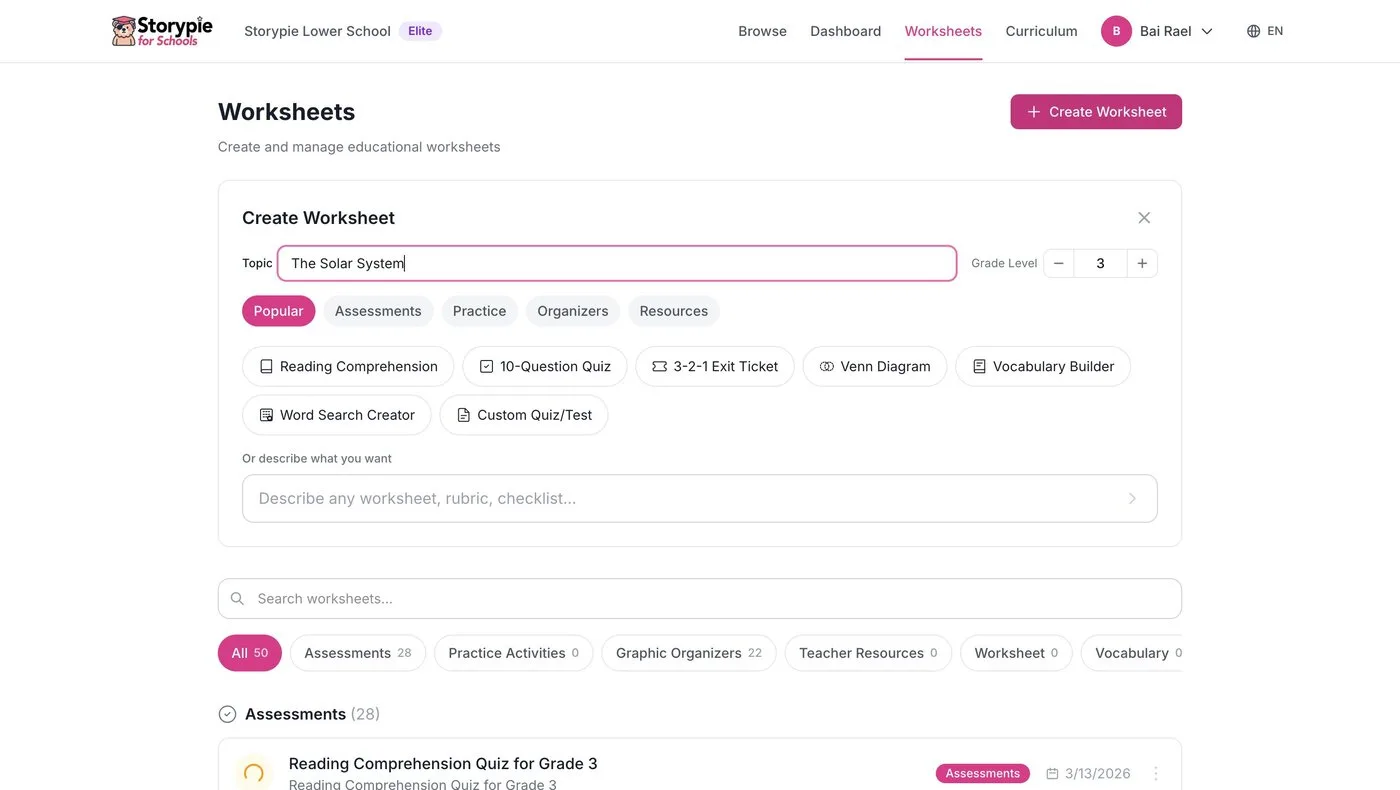Choose the Venn Diagram template
This screenshot has height=790, width=1400.
874,366
